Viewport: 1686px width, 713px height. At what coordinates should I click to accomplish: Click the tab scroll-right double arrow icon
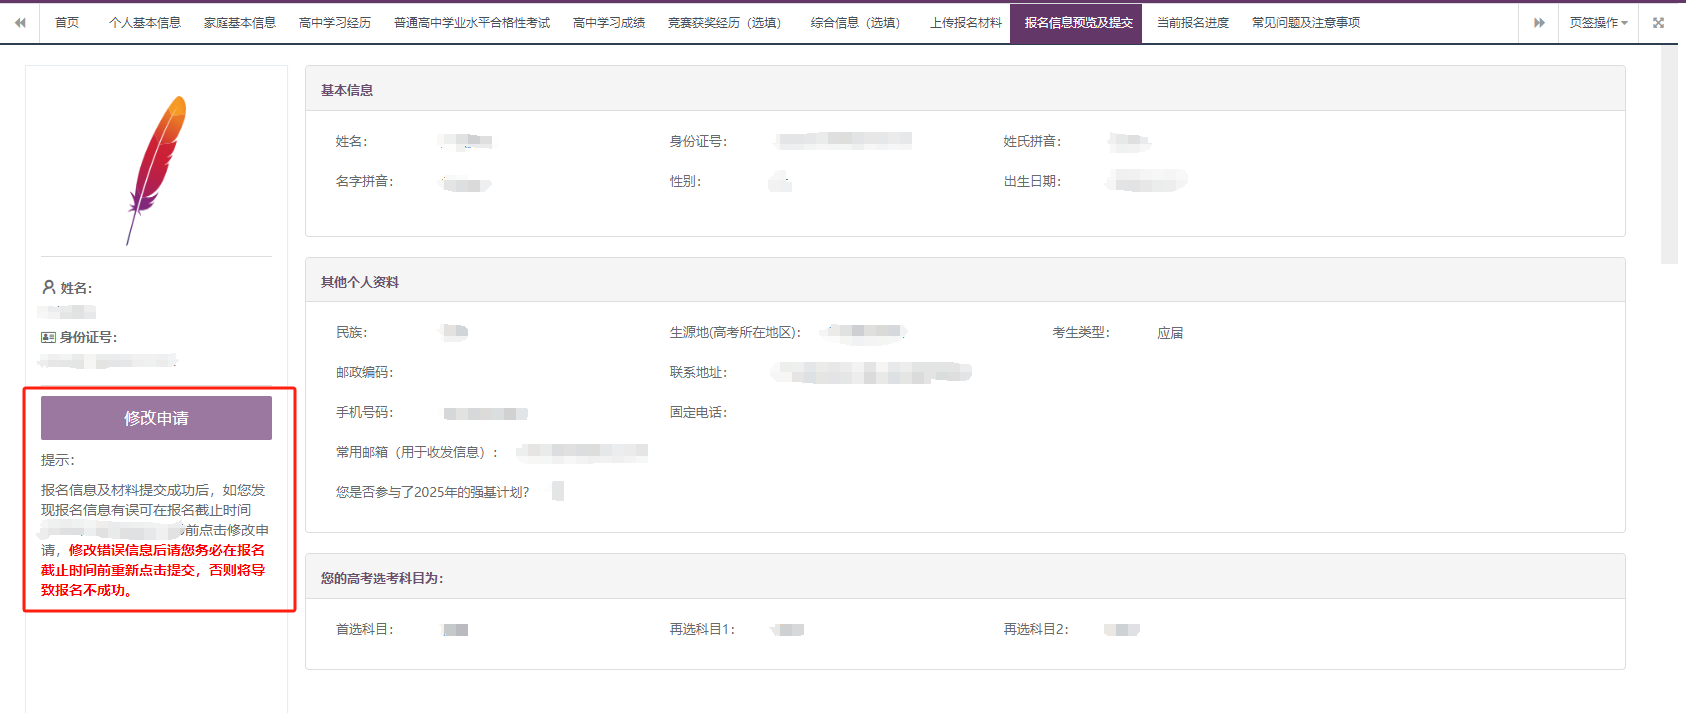coord(1539,23)
